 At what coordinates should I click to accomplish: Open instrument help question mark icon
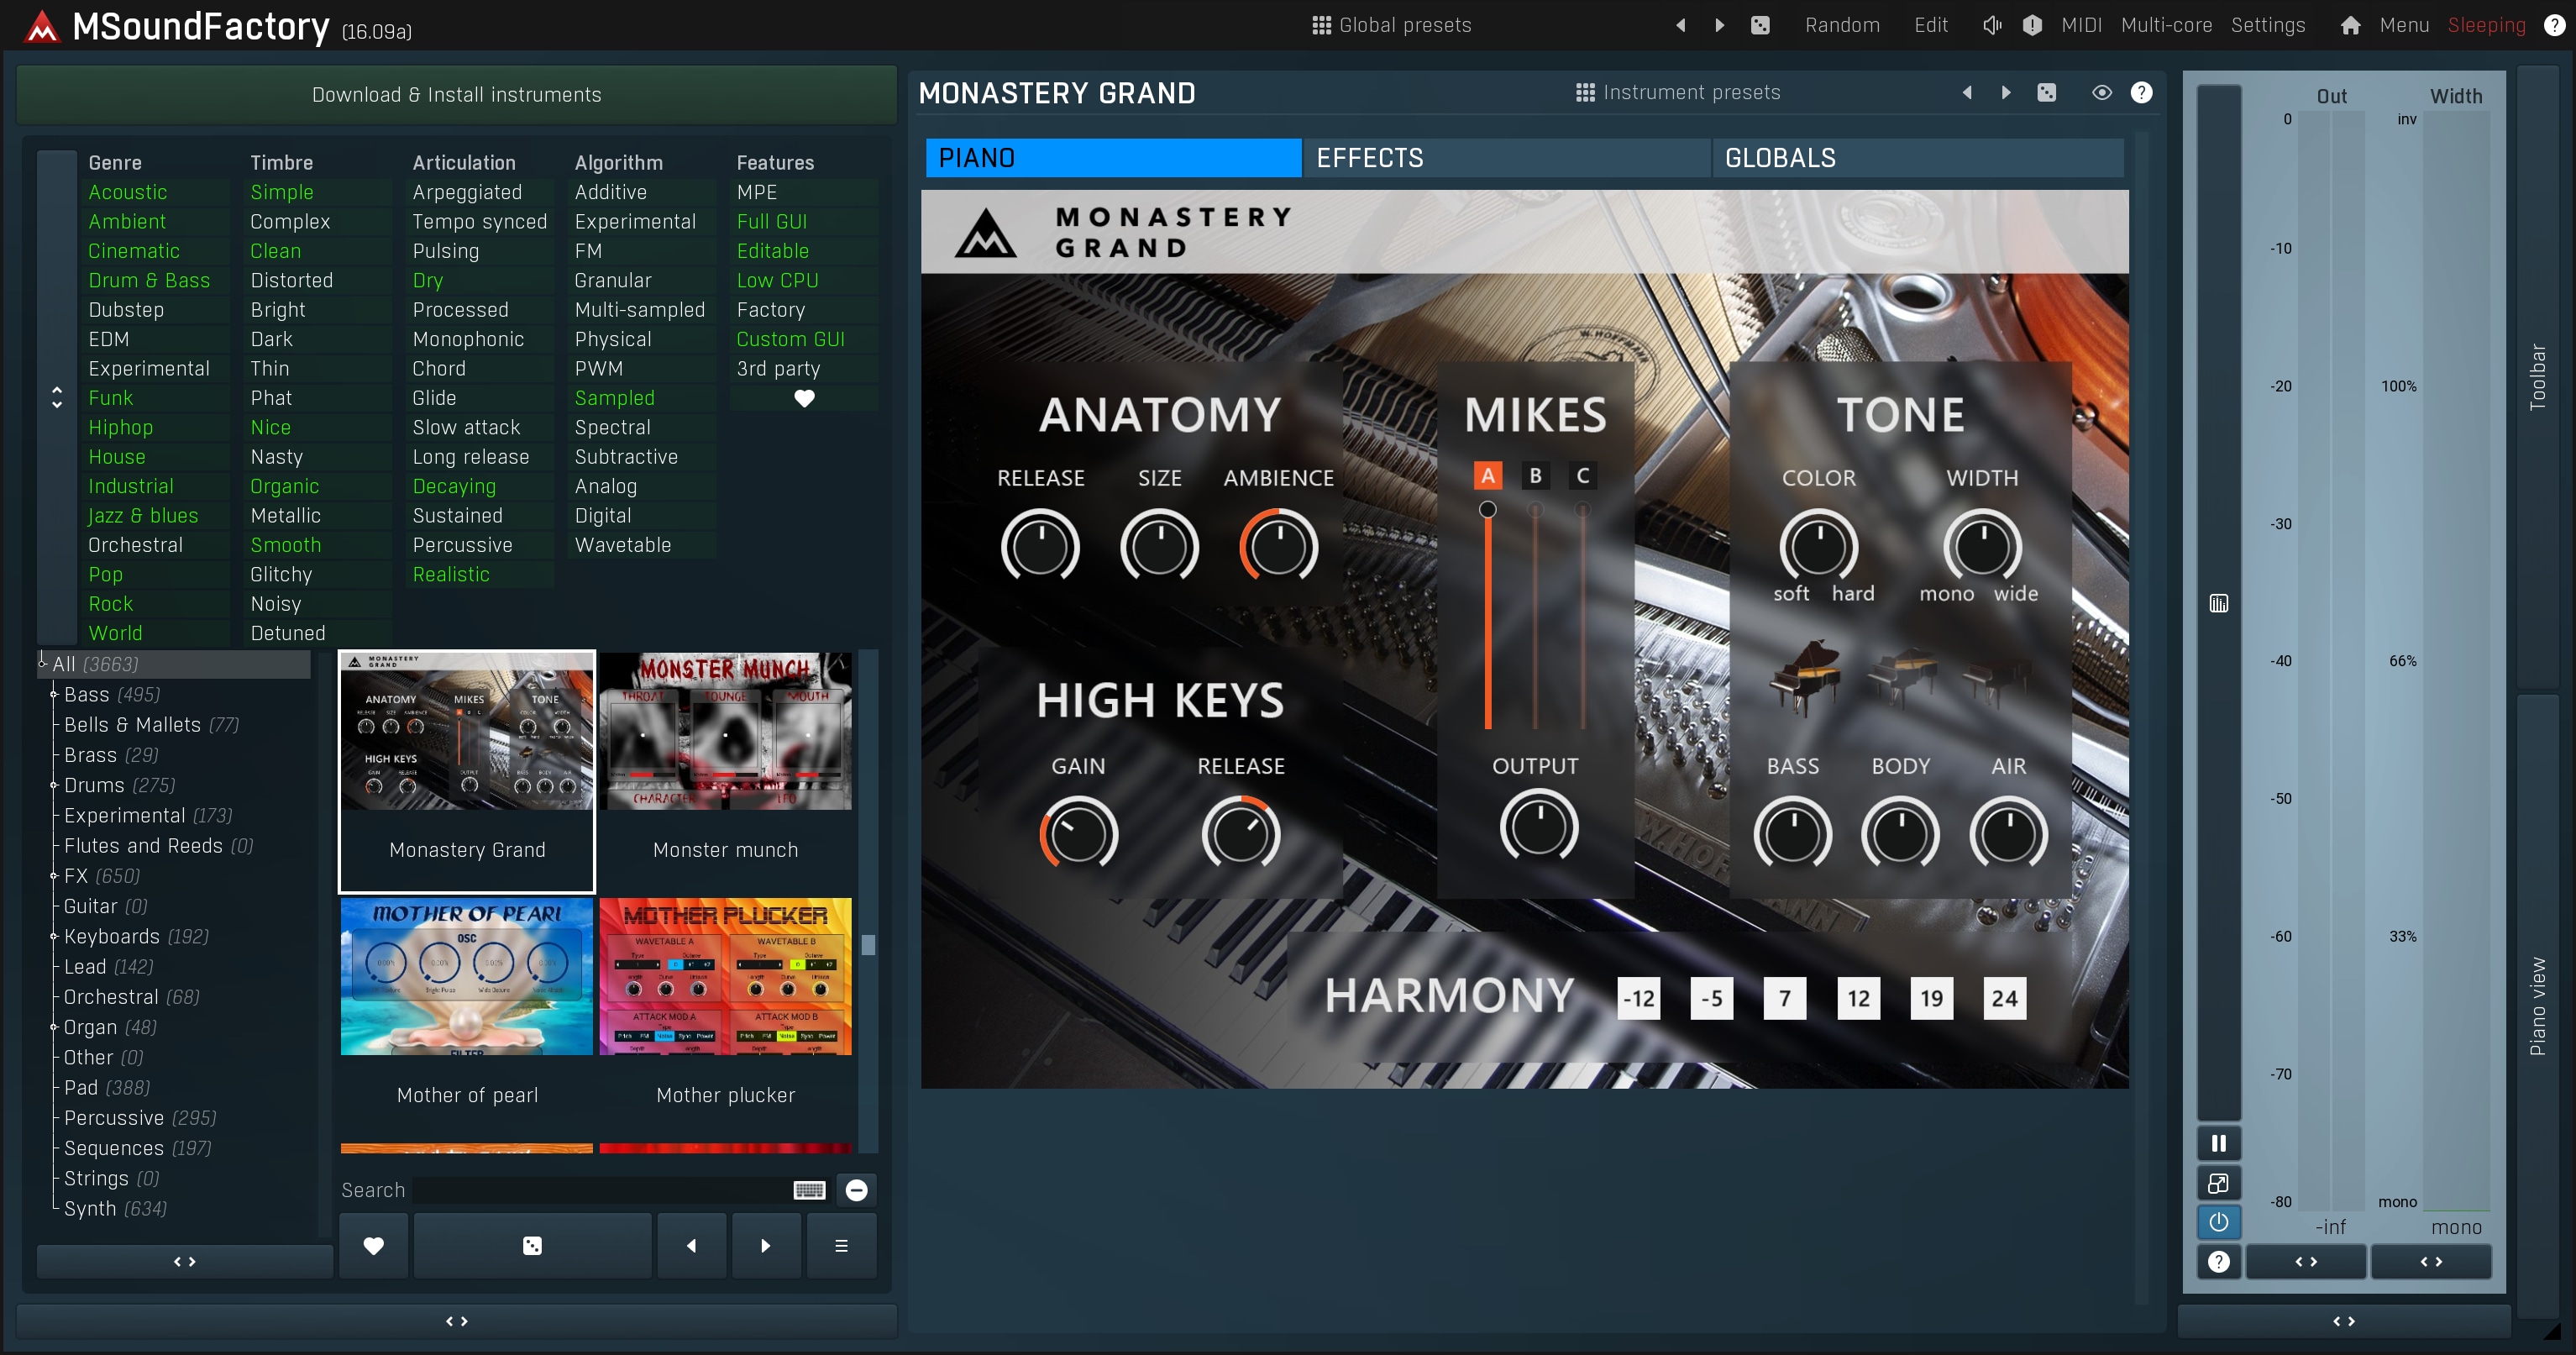(2141, 92)
